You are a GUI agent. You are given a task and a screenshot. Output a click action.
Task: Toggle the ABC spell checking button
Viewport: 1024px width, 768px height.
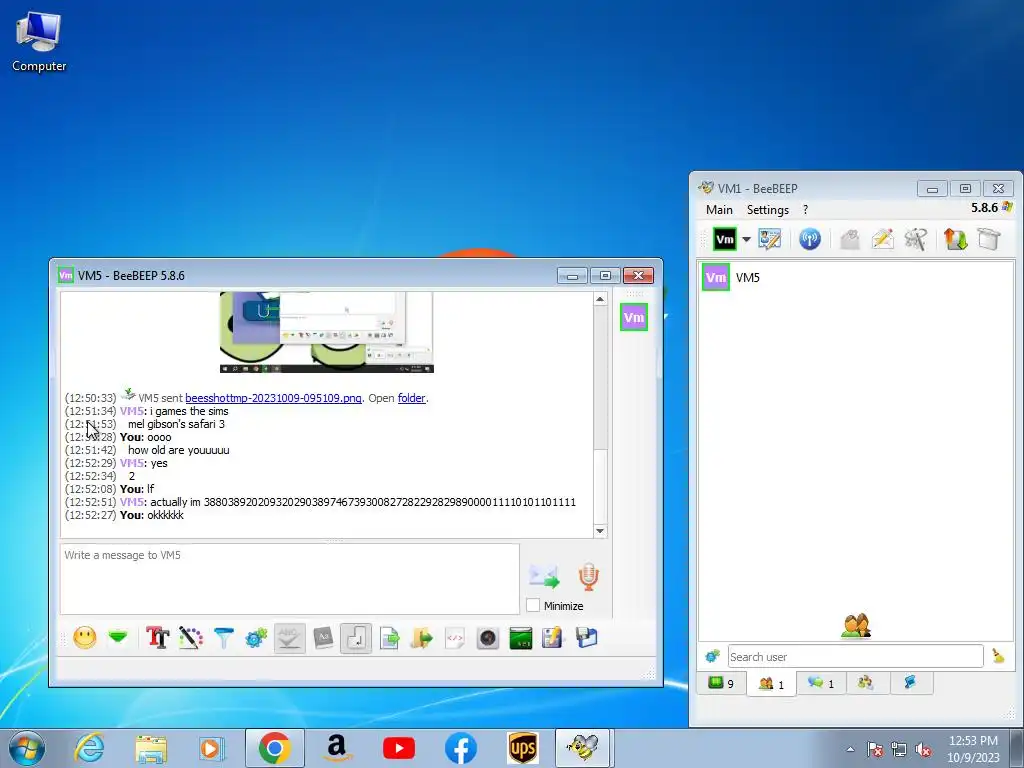[289, 638]
